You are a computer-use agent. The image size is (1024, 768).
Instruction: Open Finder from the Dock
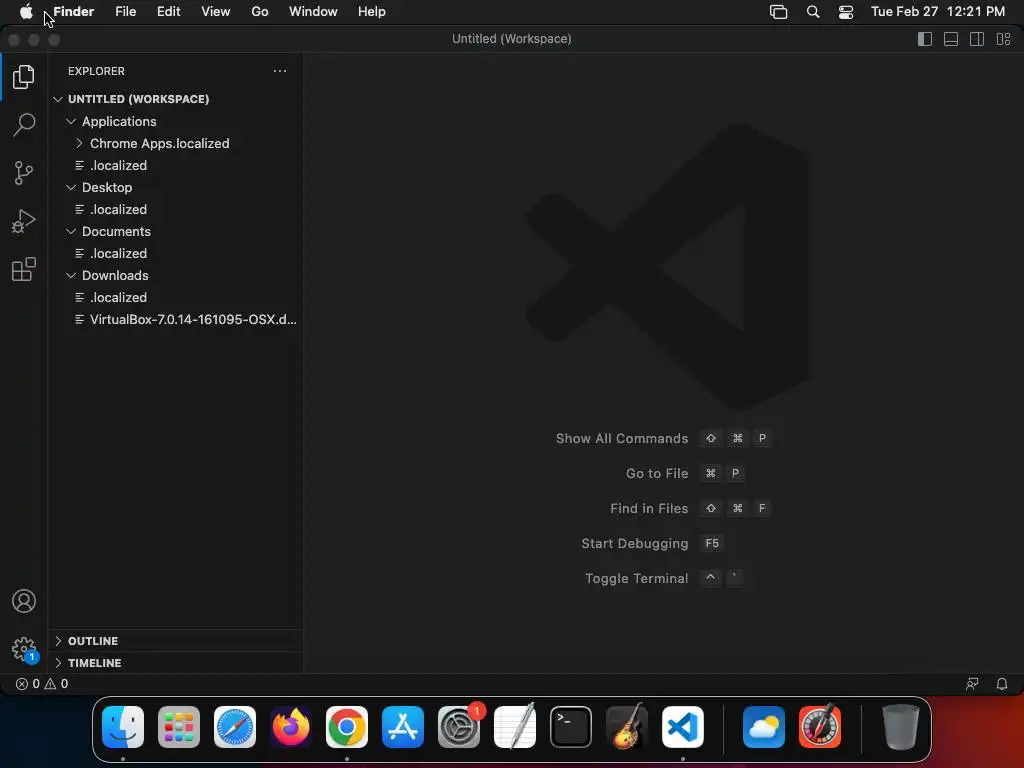click(123, 727)
